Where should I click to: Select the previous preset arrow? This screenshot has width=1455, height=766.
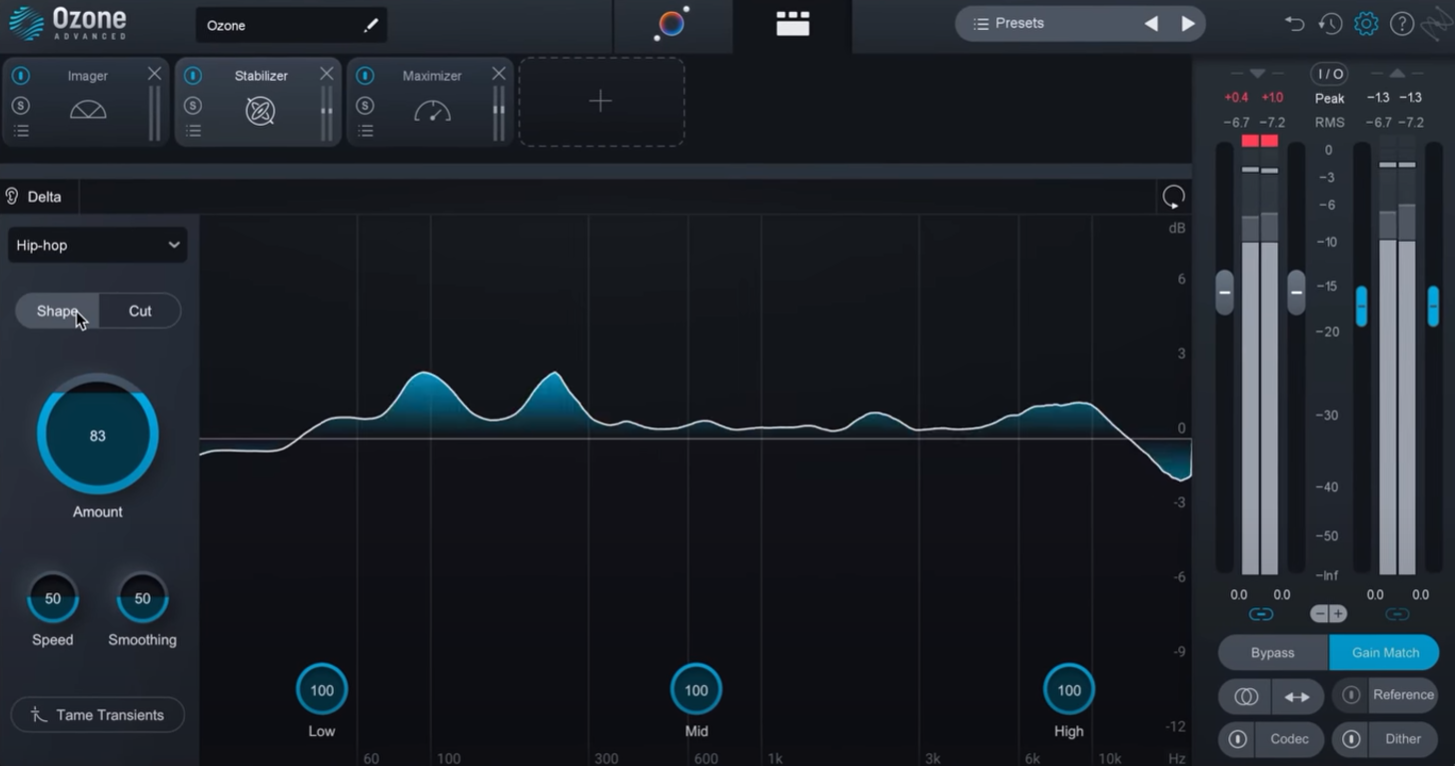click(1151, 24)
